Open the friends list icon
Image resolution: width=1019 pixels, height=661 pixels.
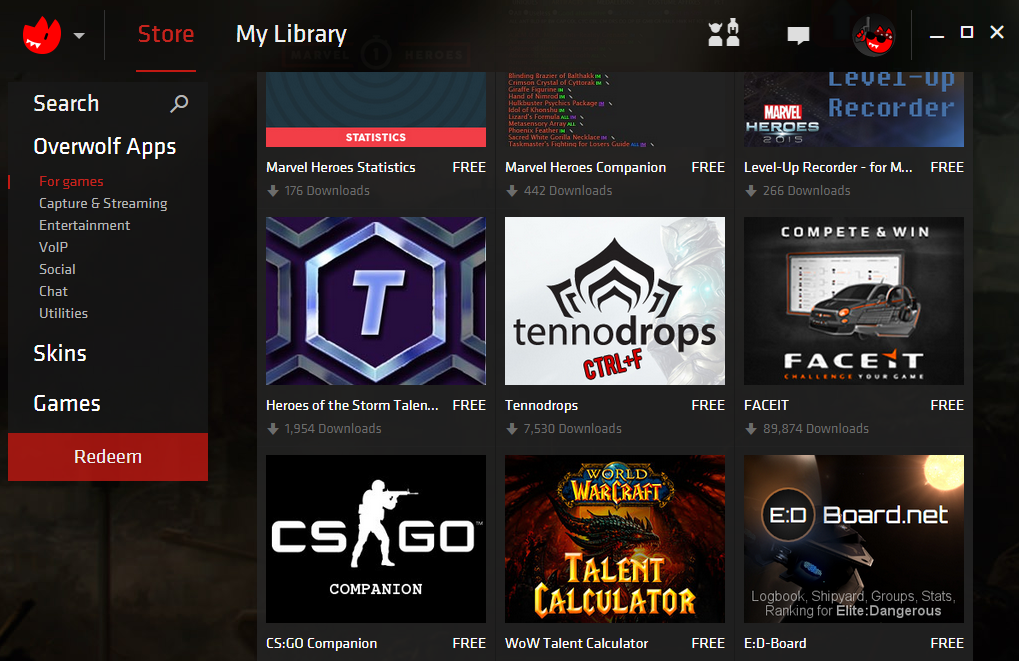point(723,33)
